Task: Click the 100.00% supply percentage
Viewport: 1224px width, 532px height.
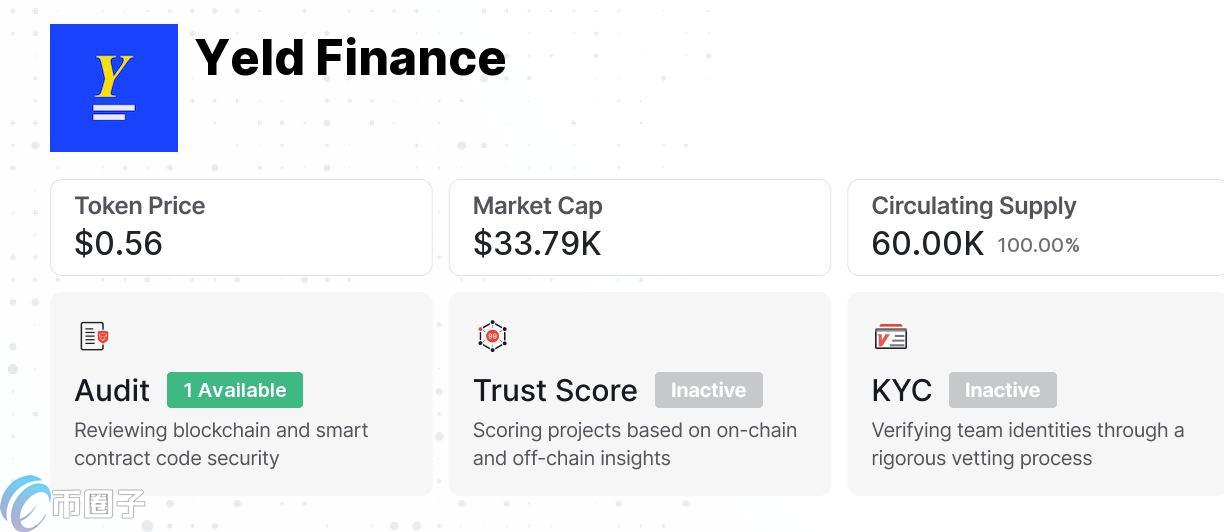Action: [x=1038, y=245]
